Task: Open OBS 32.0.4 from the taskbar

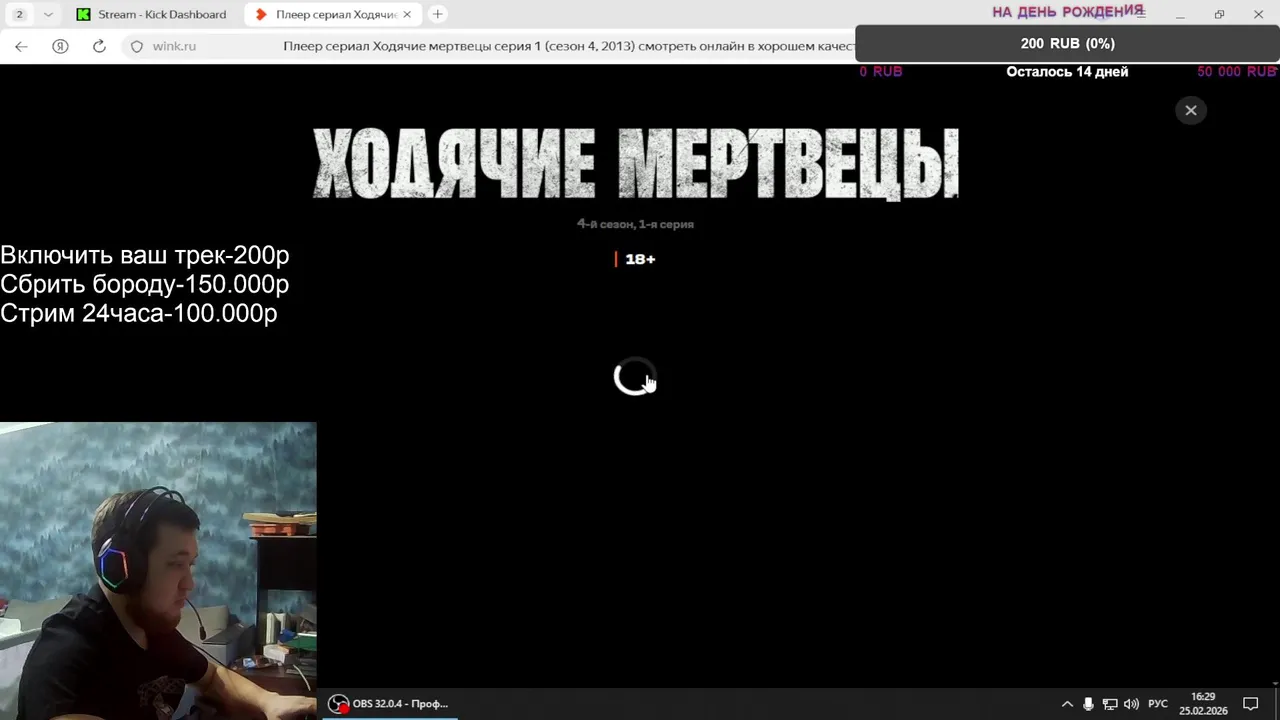Action: tap(390, 704)
